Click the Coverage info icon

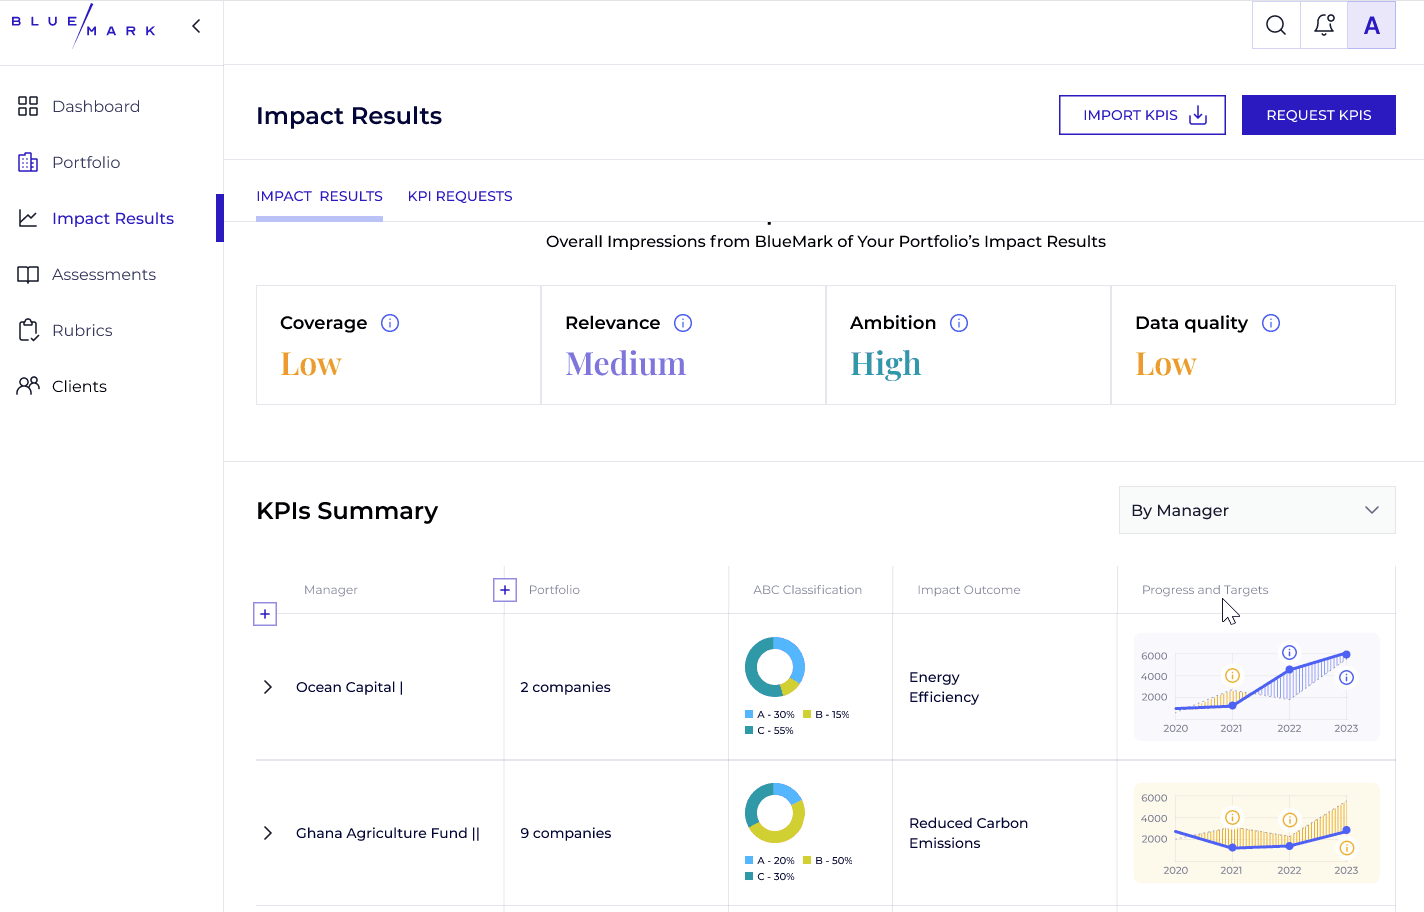[390, 323]
